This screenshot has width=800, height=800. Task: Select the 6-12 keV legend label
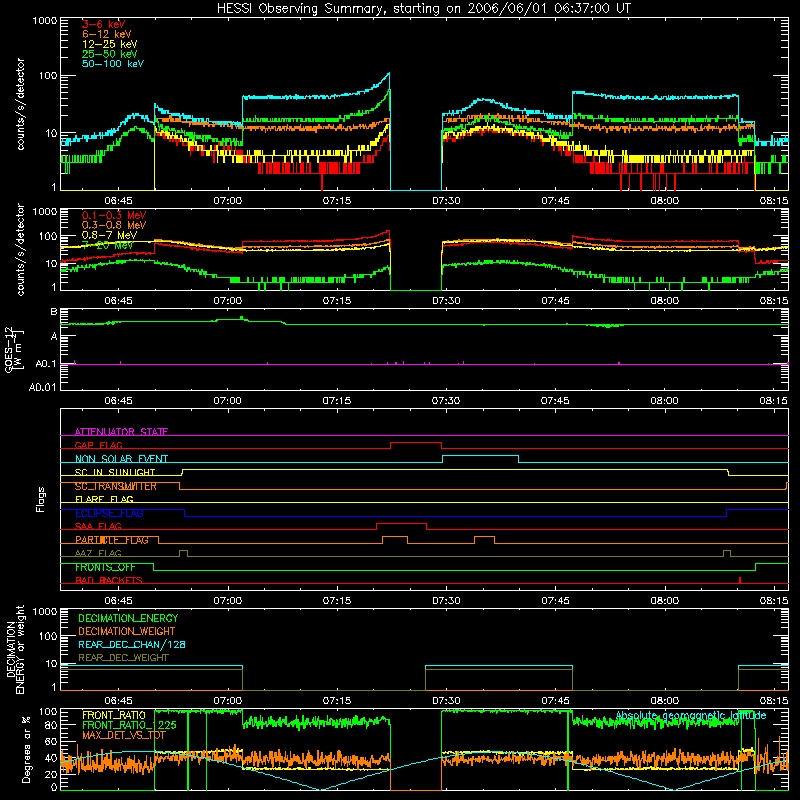[106, 34]
